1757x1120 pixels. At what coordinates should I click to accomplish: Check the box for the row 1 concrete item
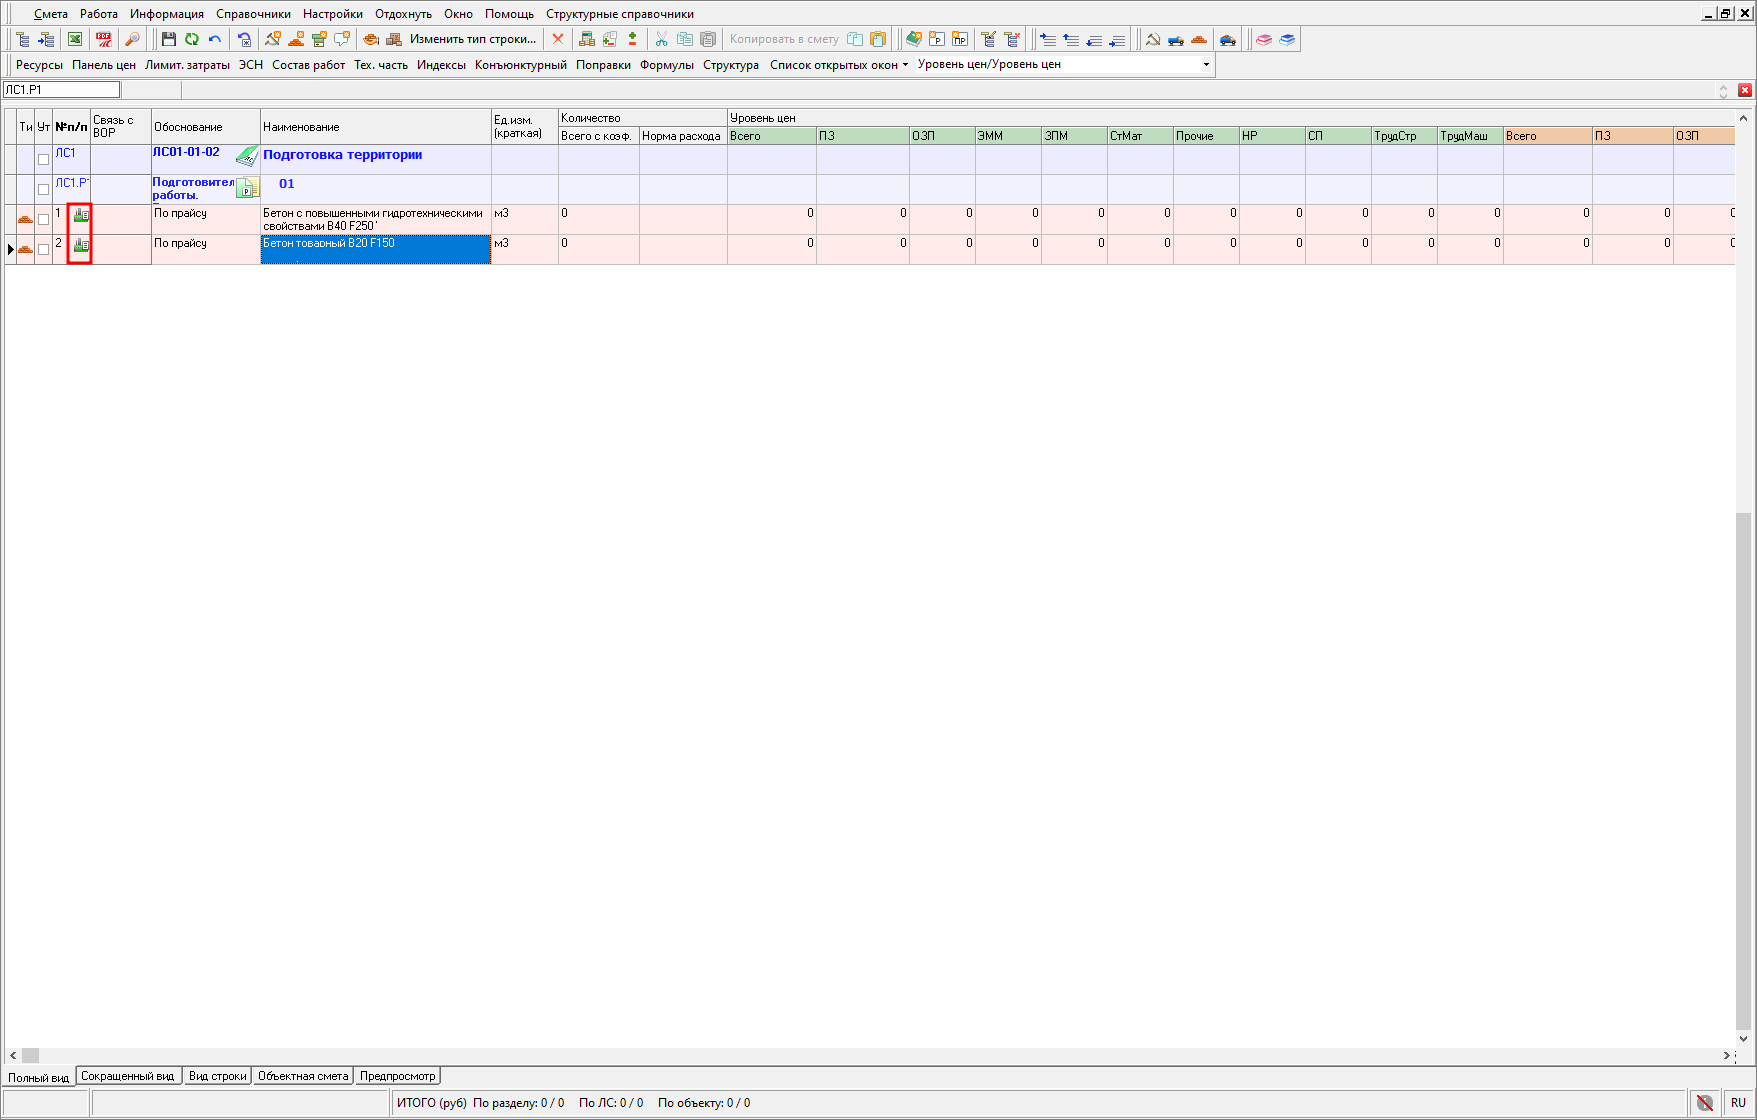[x=43, y=219]
